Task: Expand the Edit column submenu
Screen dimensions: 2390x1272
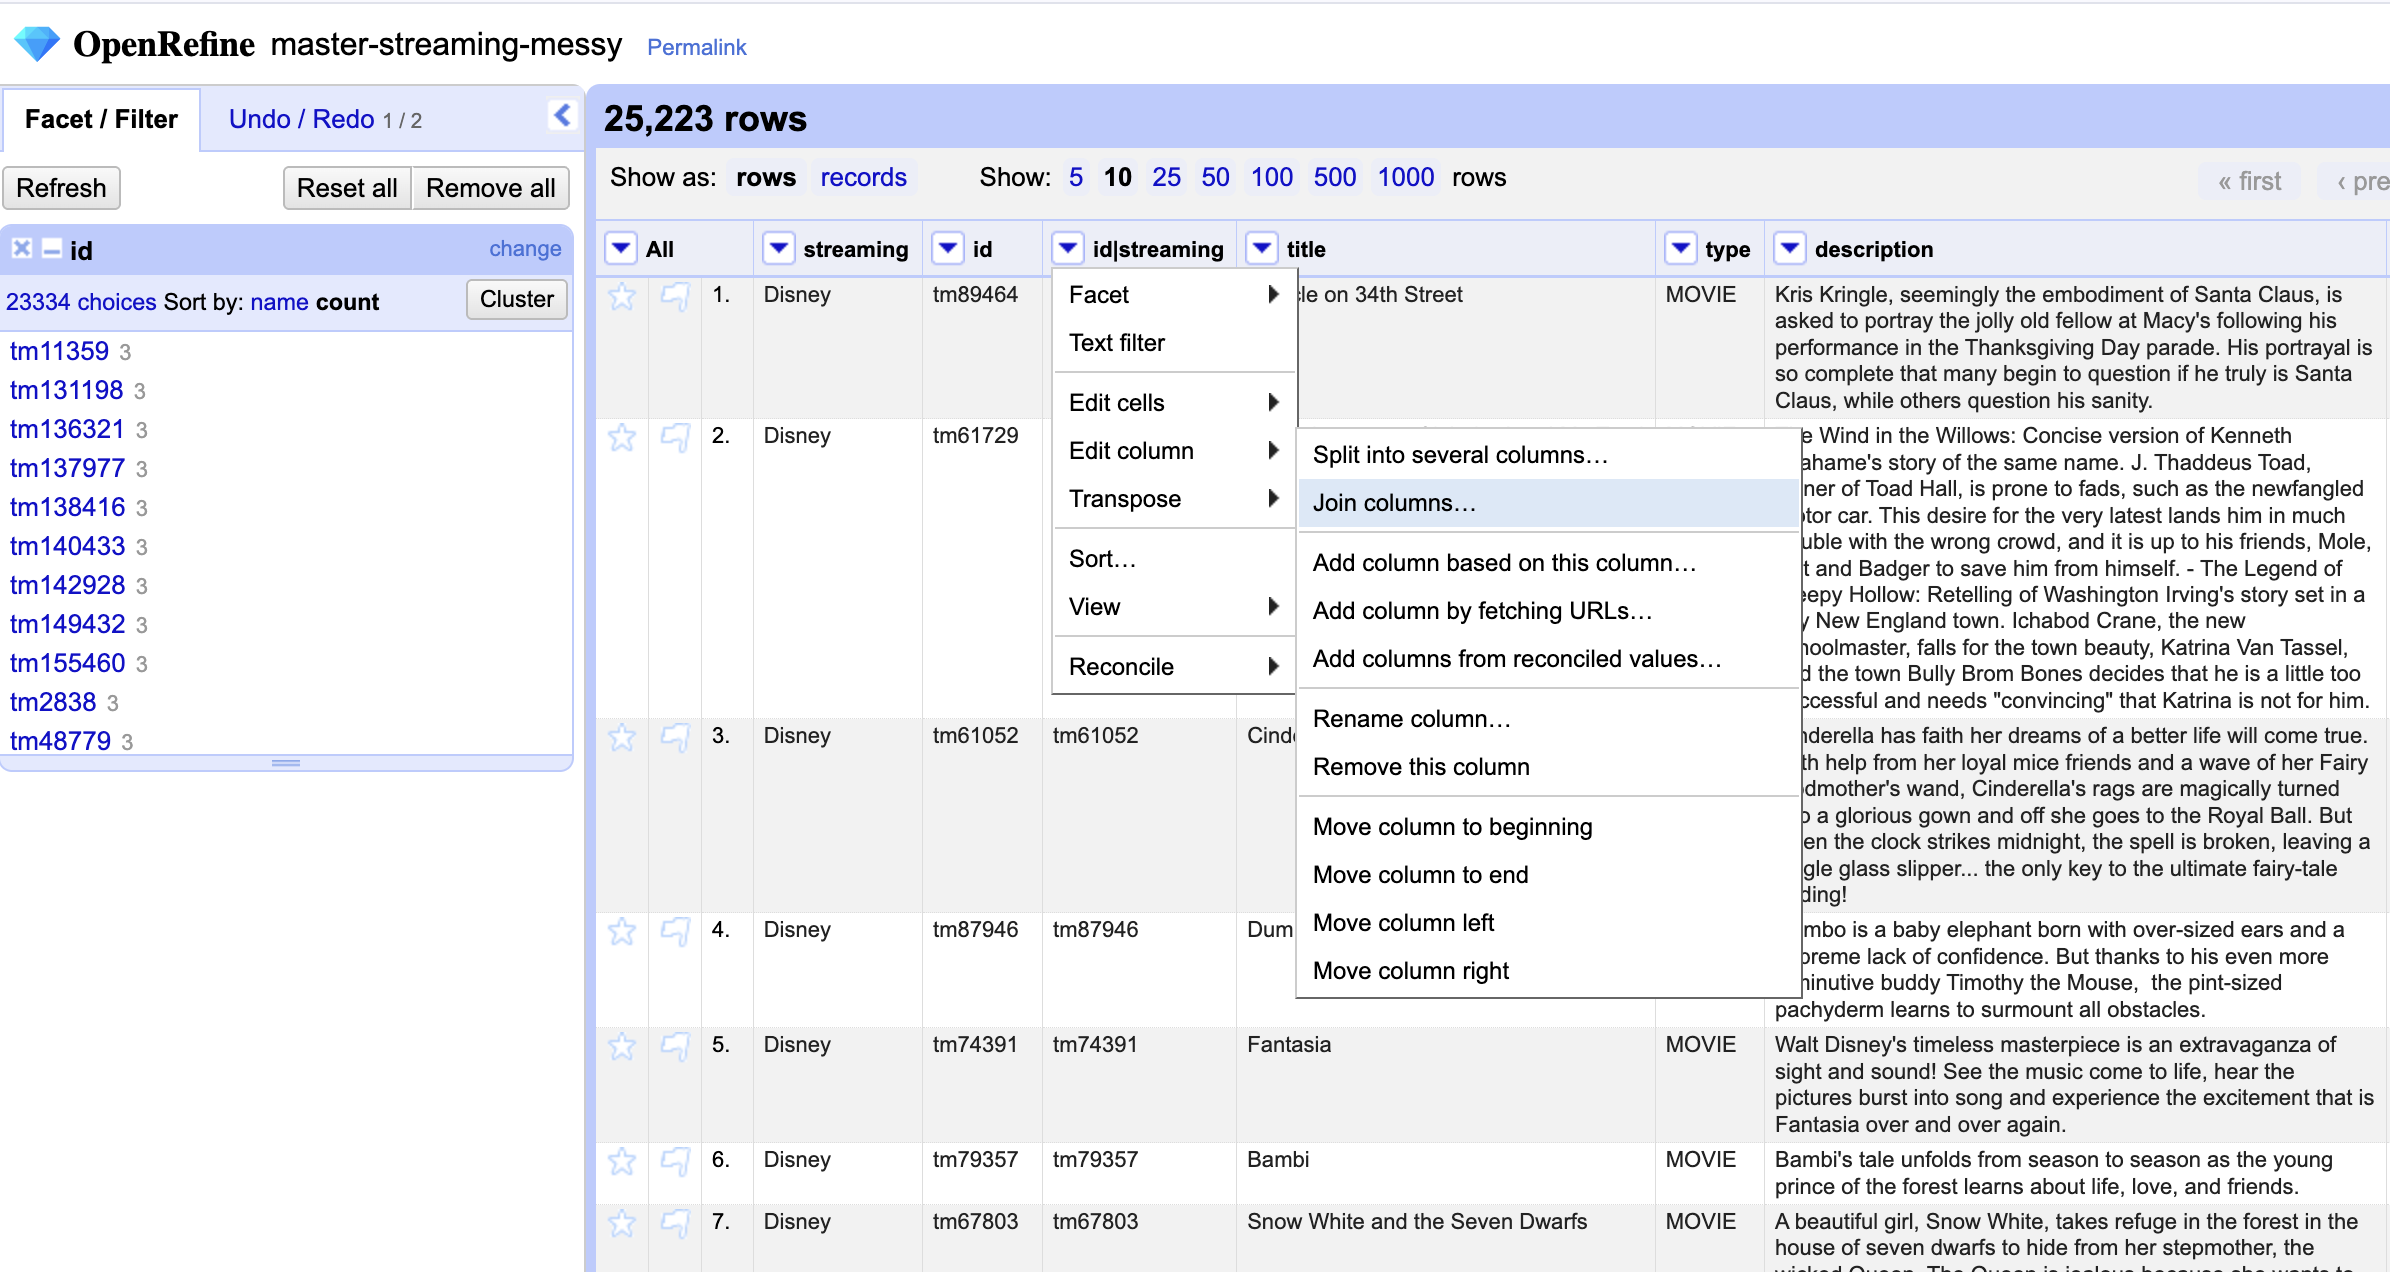Action: [1174, 451]
